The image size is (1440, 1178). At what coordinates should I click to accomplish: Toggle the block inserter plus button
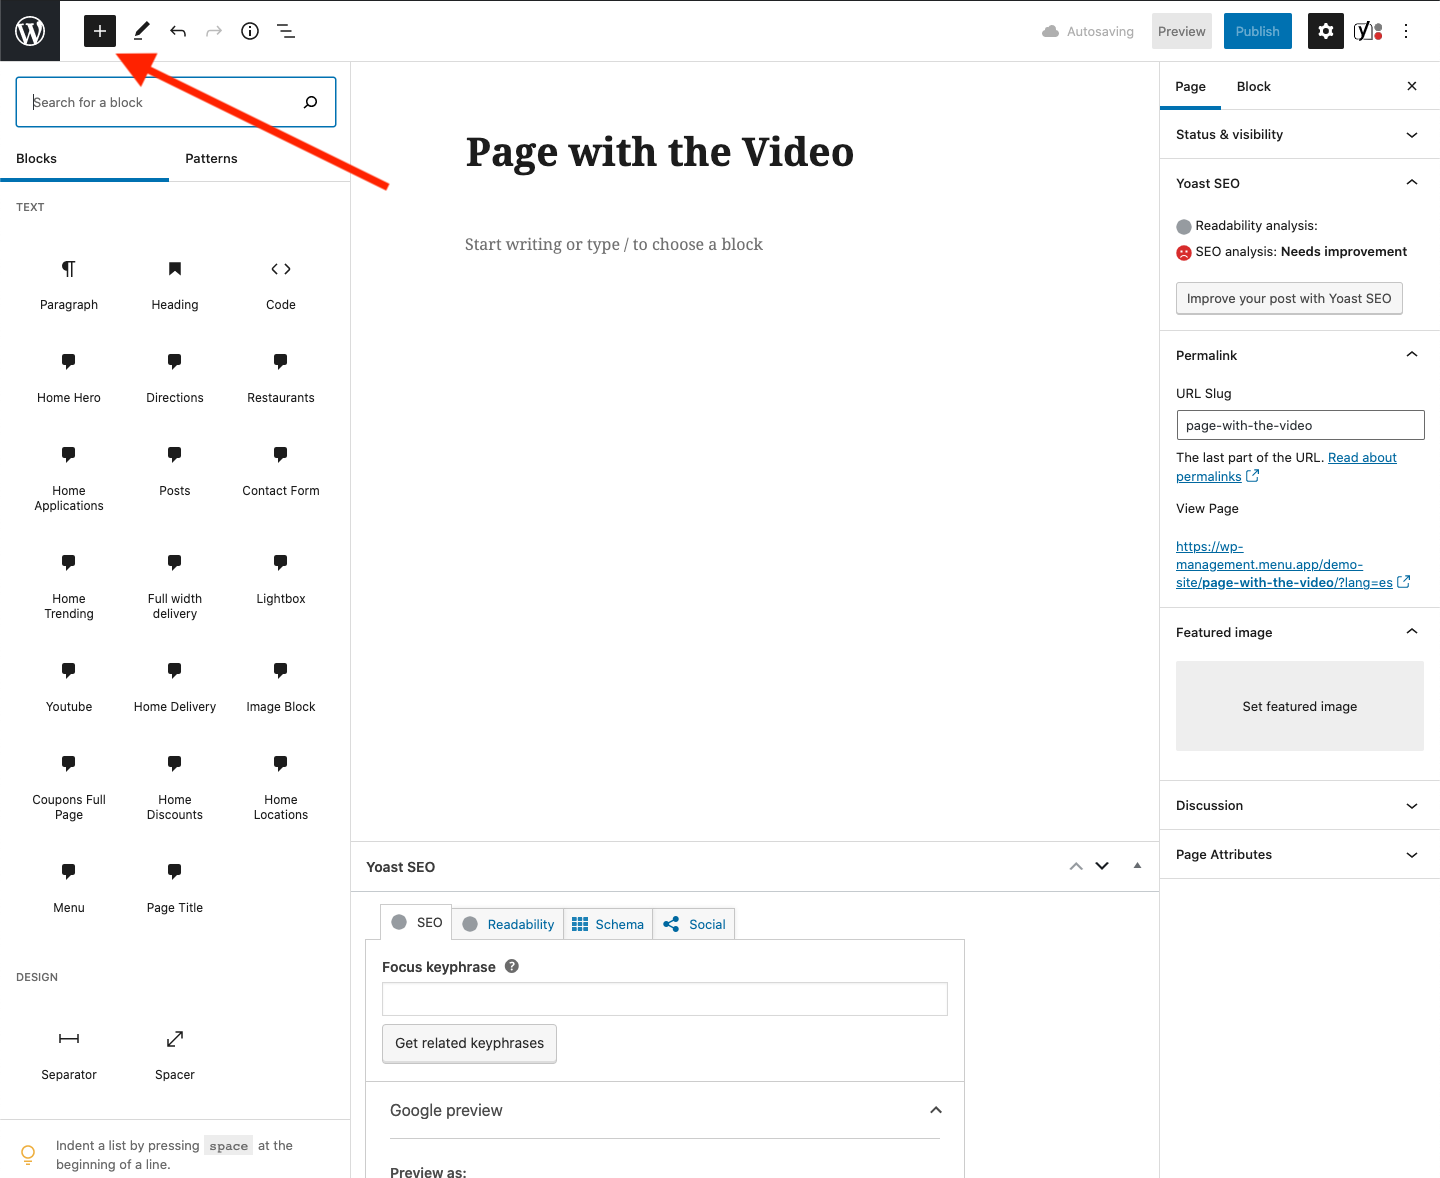tap(100, 31)
